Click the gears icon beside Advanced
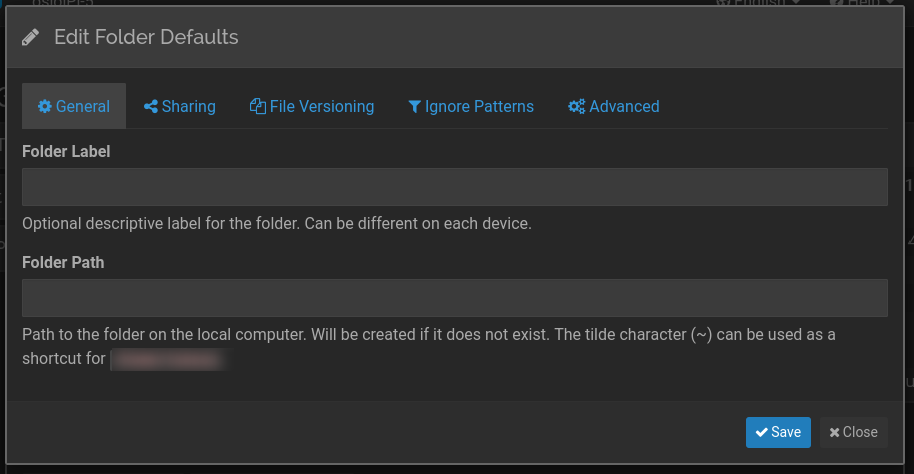The height and width of the screenshot is (474, 914). (576, 107)
